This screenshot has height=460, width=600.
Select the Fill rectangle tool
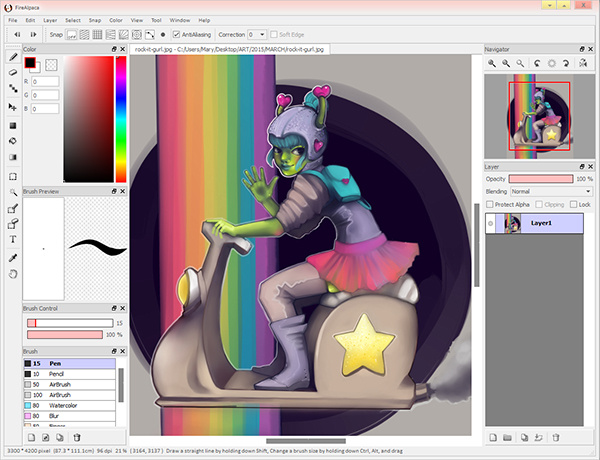click(13, 126)
